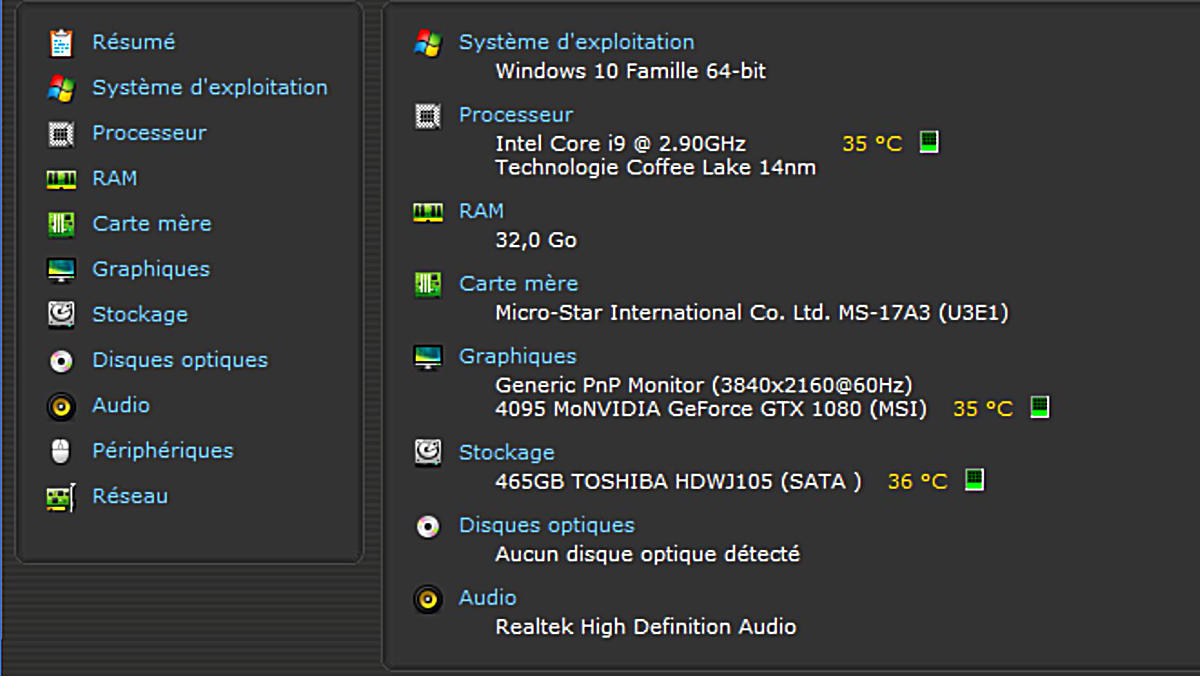Image resolution: width=1200 pixels, height=677 pixels.
Task: Click the NVIDIA GeForce GTX 1080 line
Action: pos(711,409)
